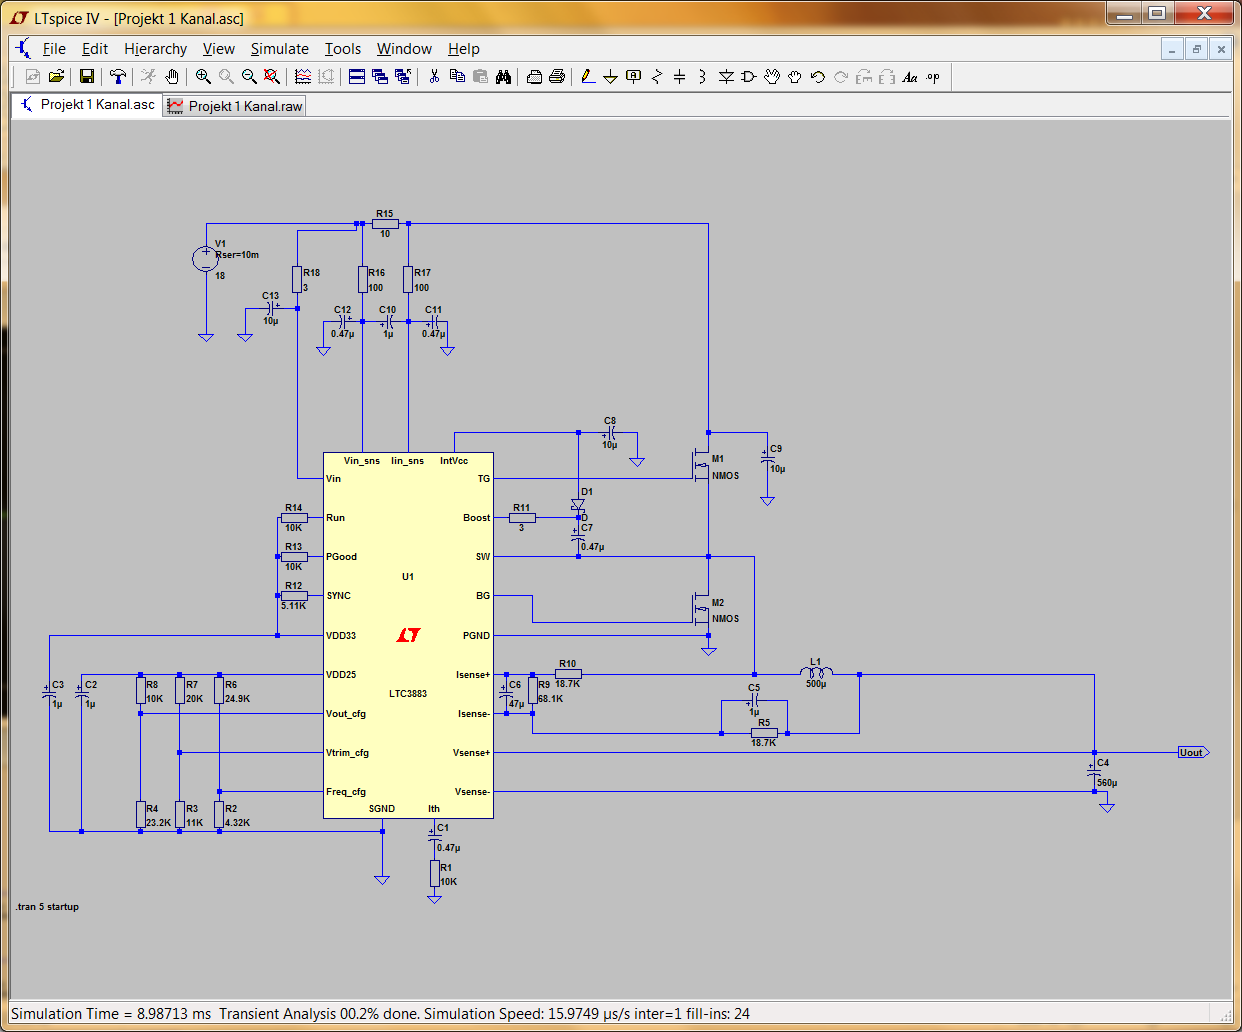The width and height of the screenshot is (1242, 1032).
Task: Click the New Schematic toolbar icon
Action: click(x=33, y=77)
